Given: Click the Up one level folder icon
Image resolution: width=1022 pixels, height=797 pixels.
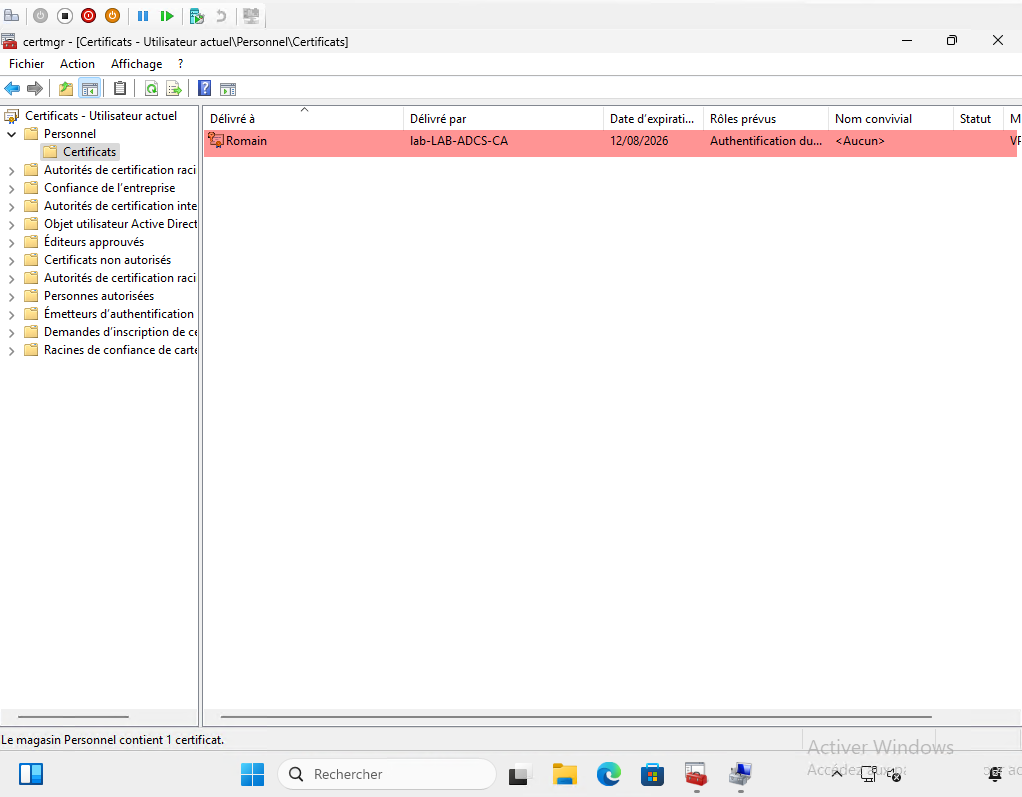Looking at the screenshot, I should point(66,88).
